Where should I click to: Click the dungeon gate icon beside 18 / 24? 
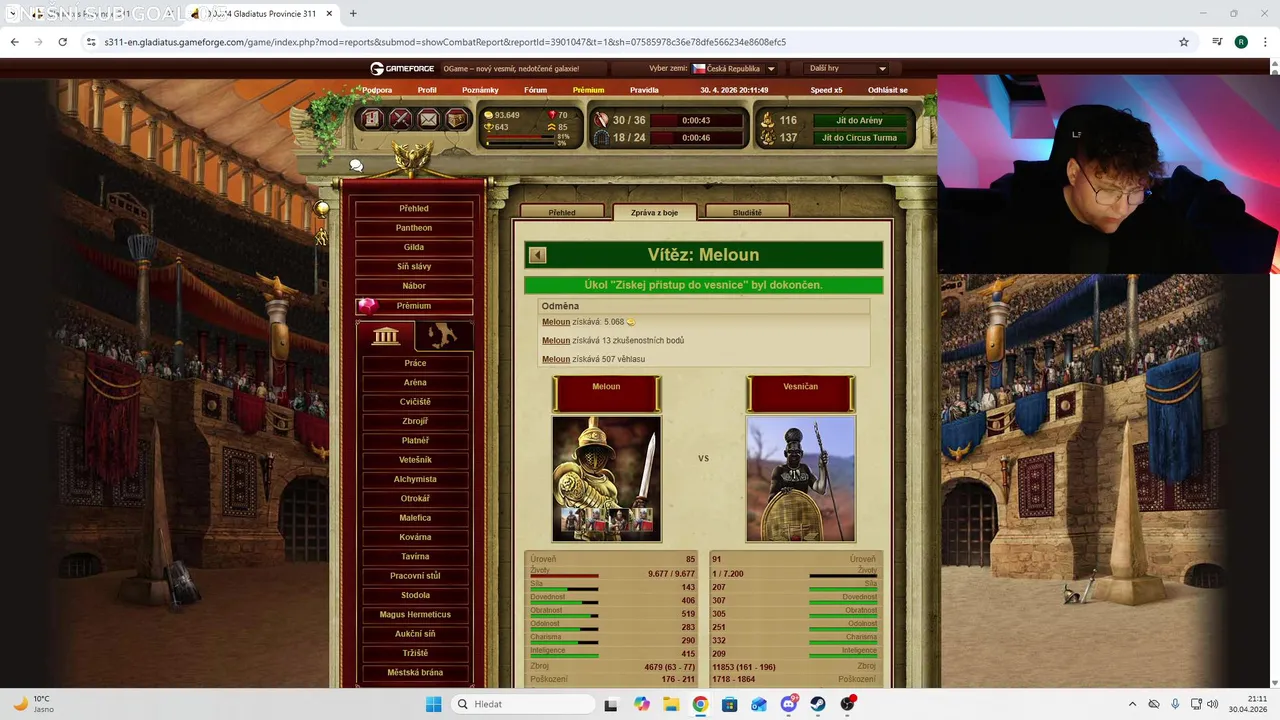tap(601, 138)
